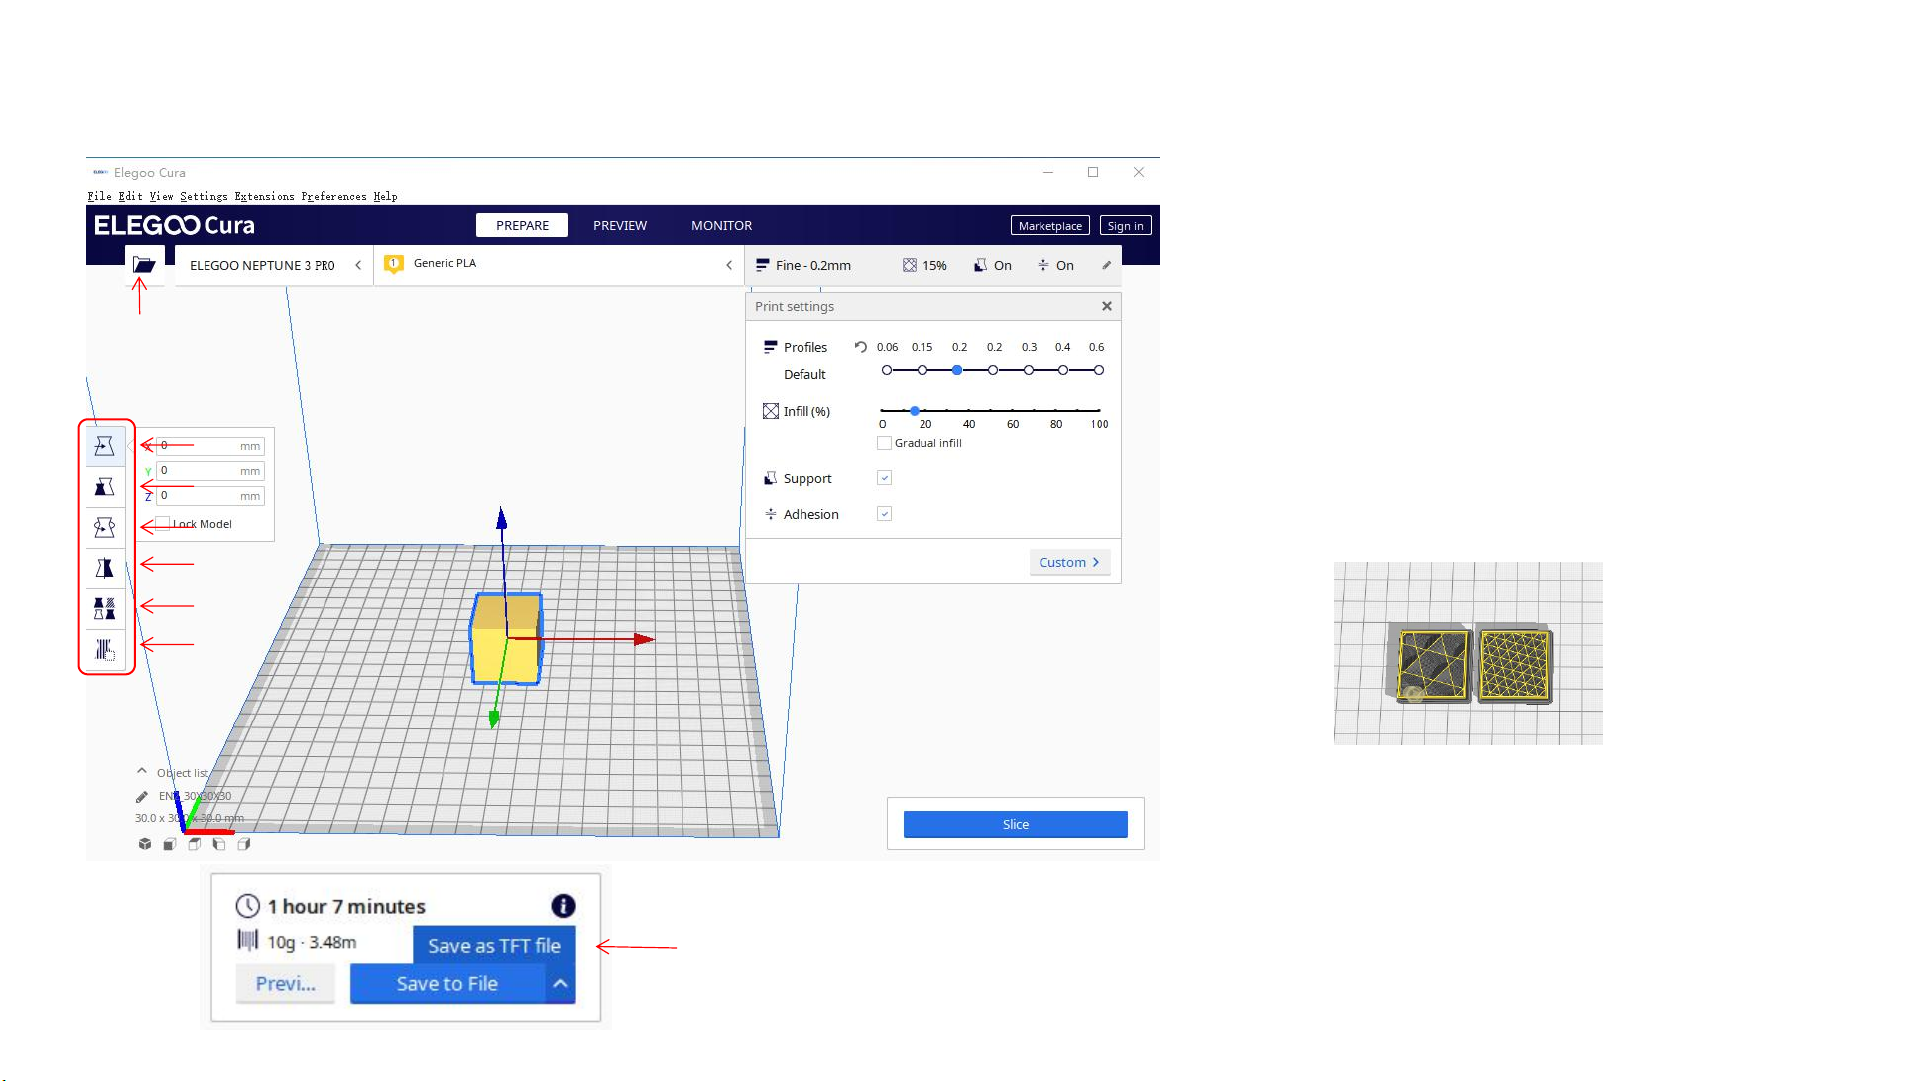1921x1081 pixels.
Task: Click the infill pattern comparison thumbnail
Action: (1468, 653)
